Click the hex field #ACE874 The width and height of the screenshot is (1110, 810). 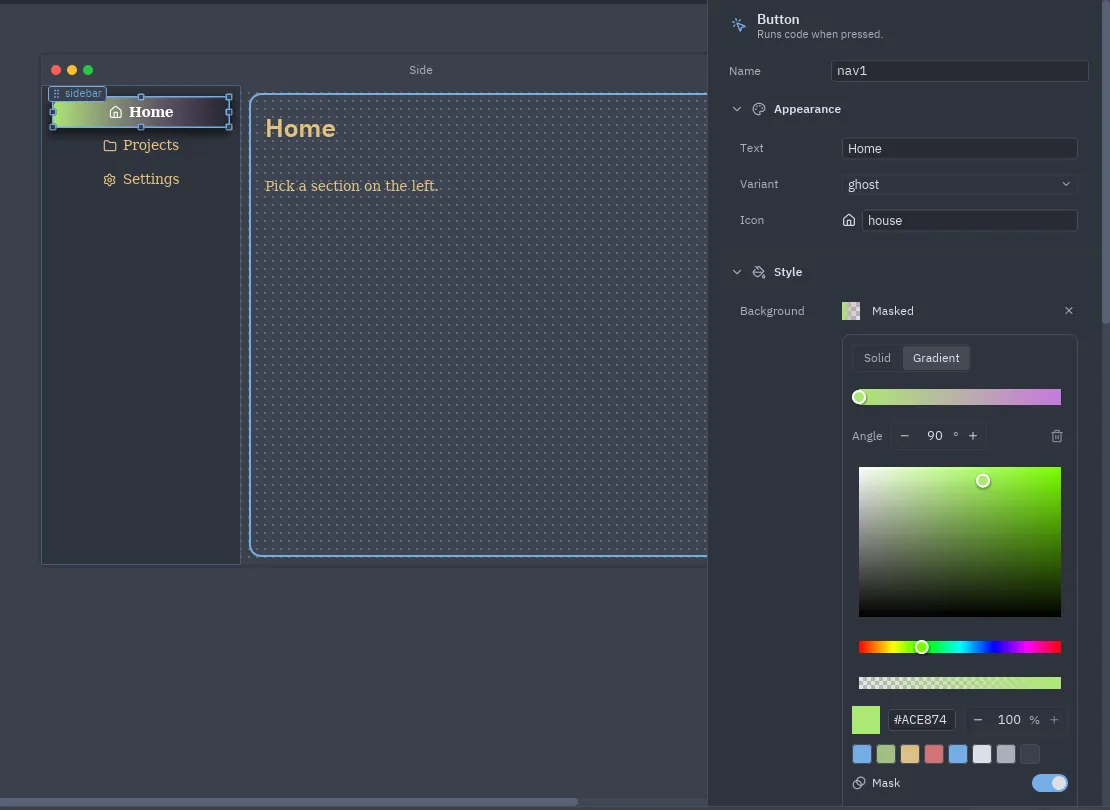coord(921,720)
